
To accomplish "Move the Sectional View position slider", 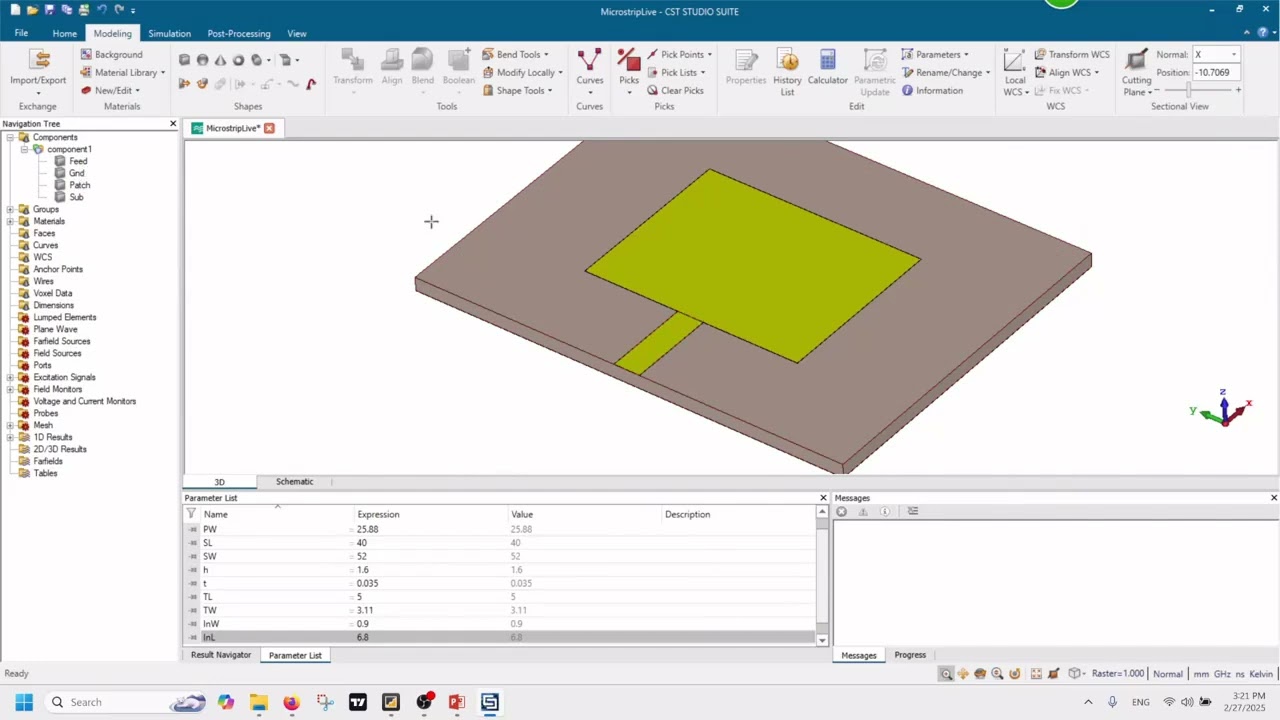I will [1189, 90].
